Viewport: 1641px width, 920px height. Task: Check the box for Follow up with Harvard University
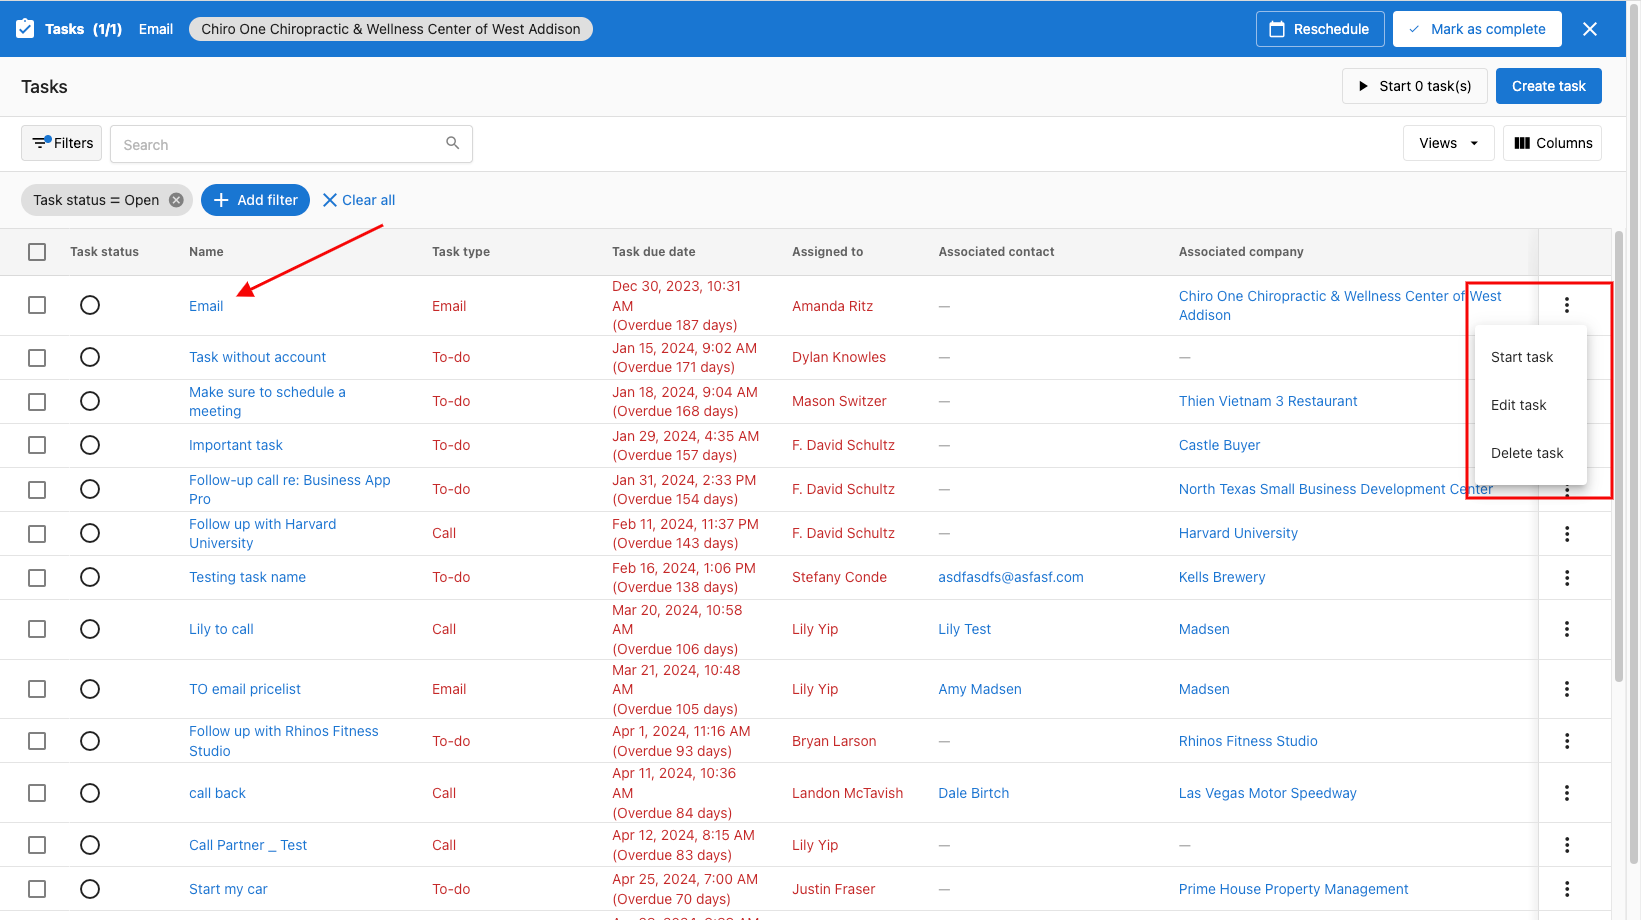click(37, 533)
